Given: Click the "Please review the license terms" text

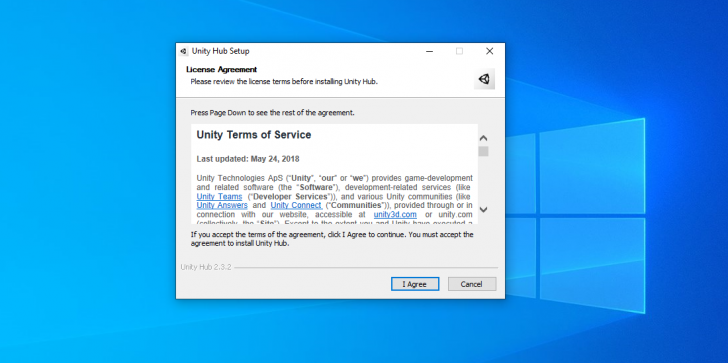Looking at the screenshot, I should [284, 82].
